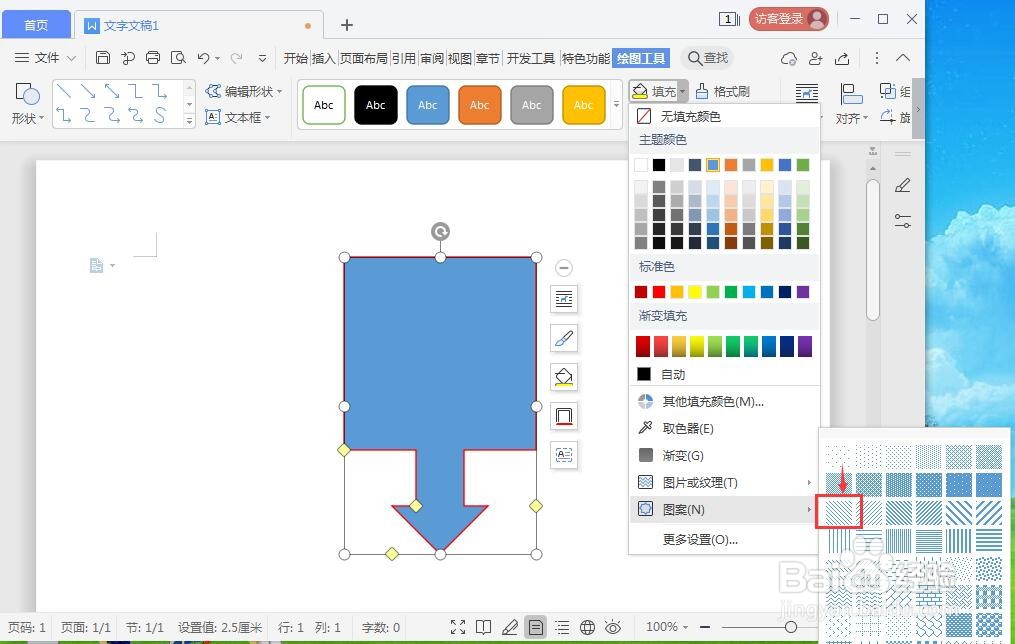Screen dimensions: 1015x644
Task: Click the 编辑形状 edit shape tool
Action: [x=244, y=91]
